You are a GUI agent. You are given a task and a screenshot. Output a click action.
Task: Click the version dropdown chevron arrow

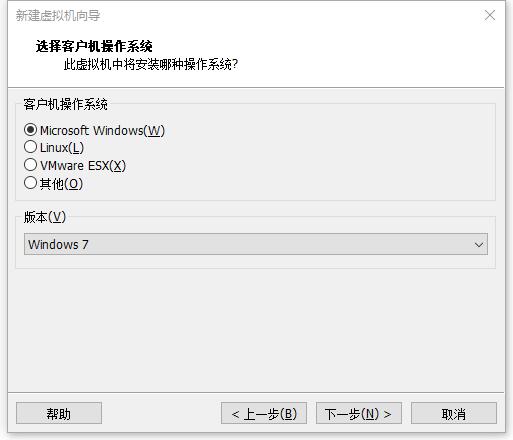click(x=479, y=245)
